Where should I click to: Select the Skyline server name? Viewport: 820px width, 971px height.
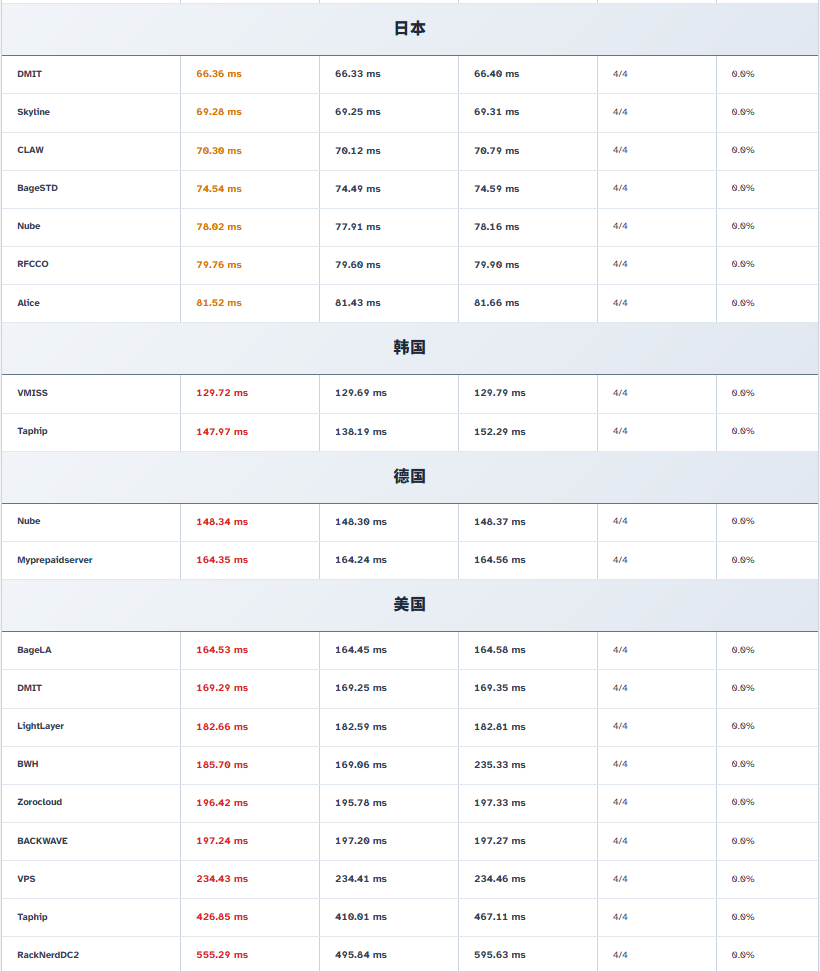33,112
